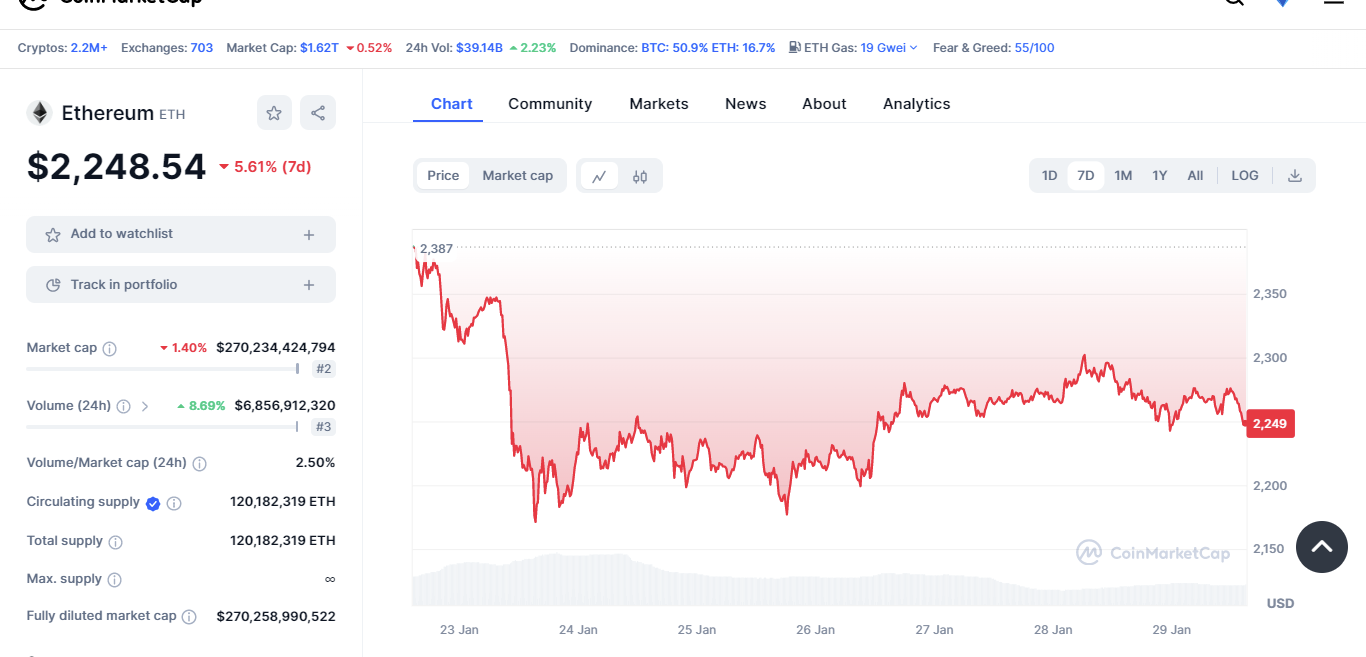
Task: Click the CoinMarketCap logo in the header
Action: point(110,4)
